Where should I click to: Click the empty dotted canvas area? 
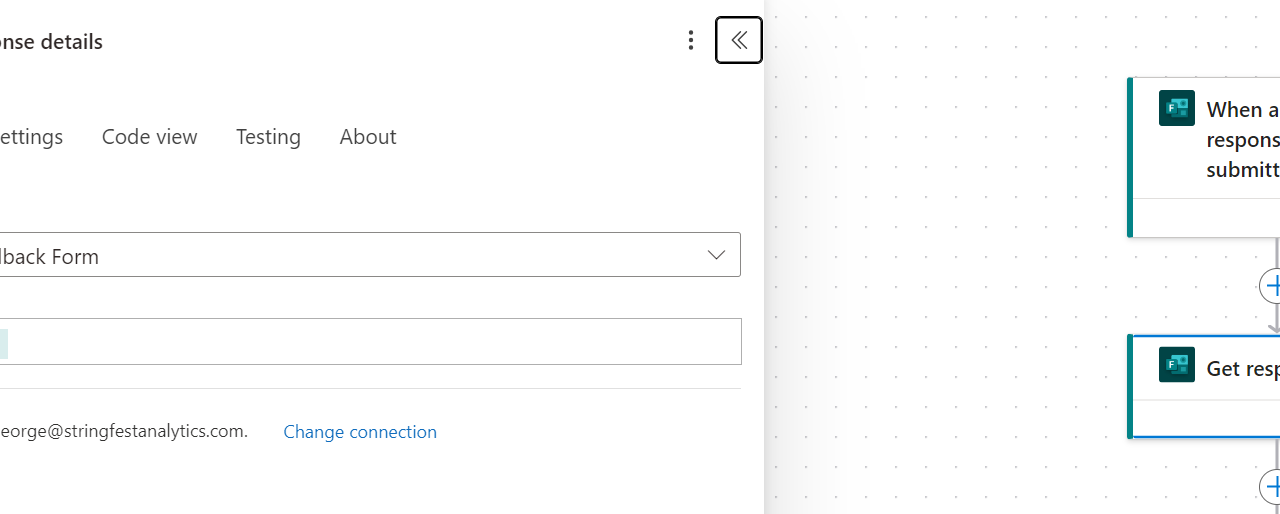tap(950, 300)
